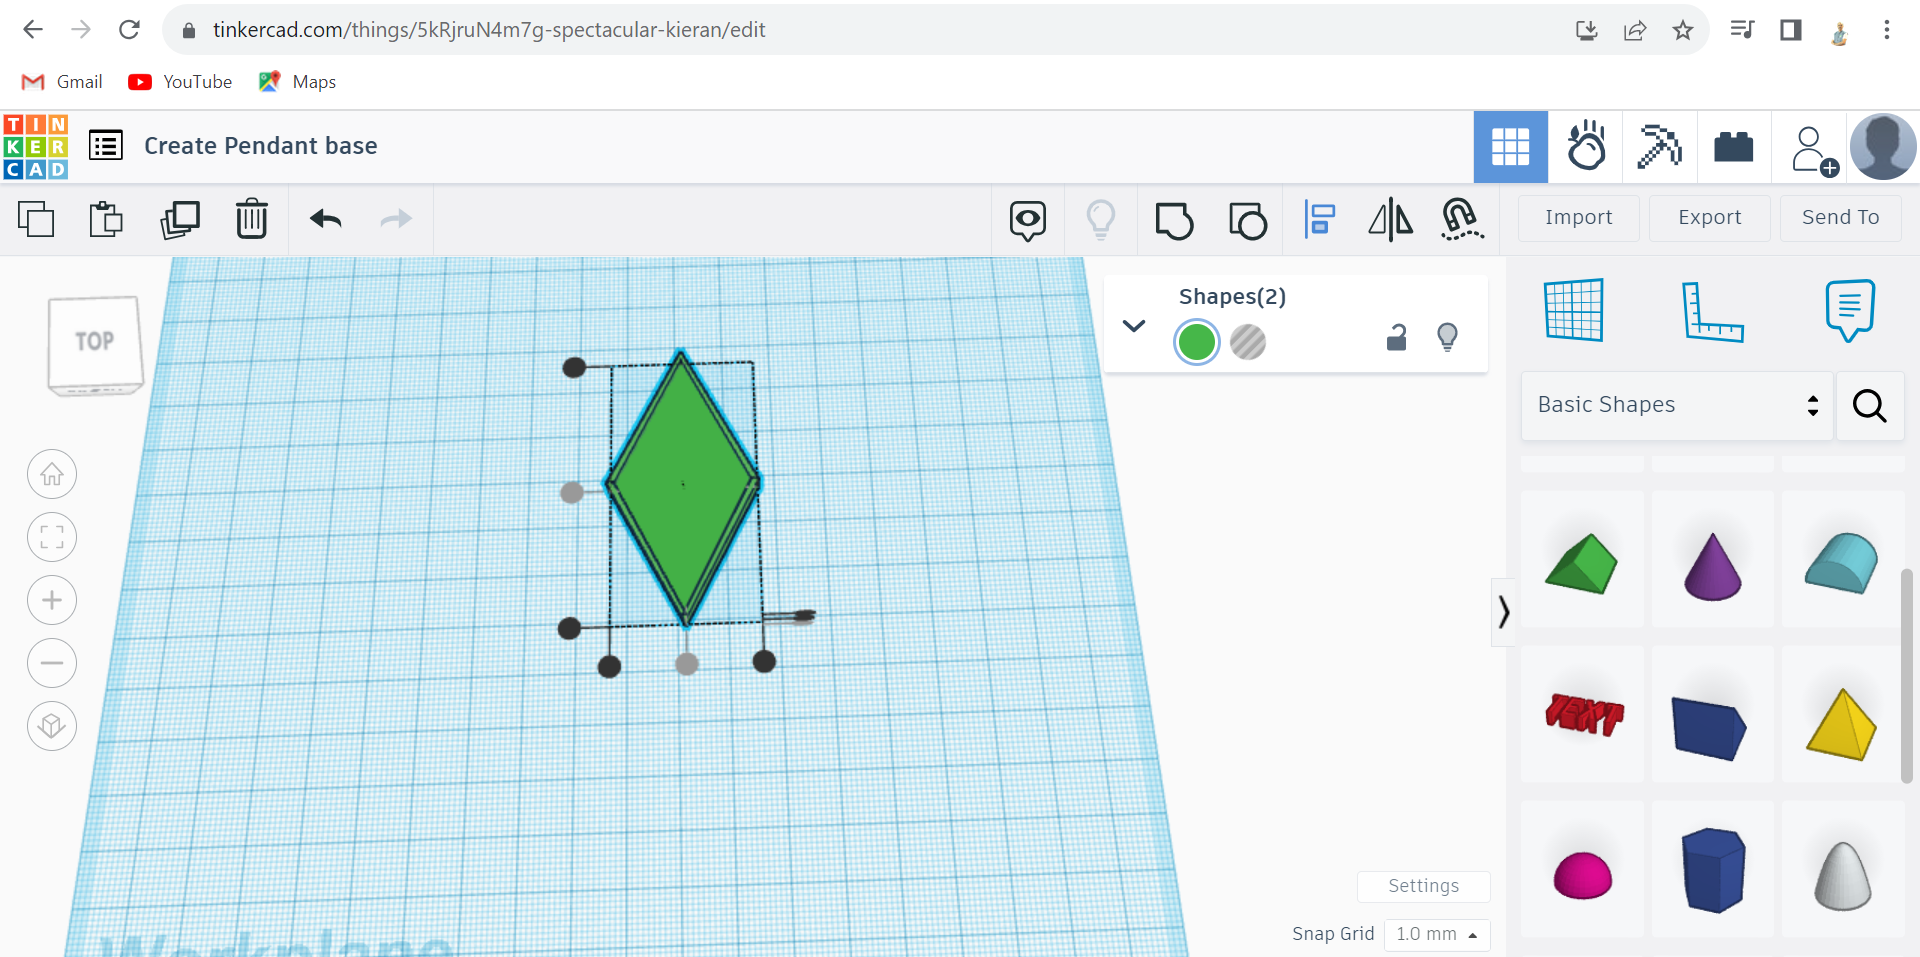This screenshot has height=957, width=1920.
Task: Toggle orthographic perspective view
Action: (x=52, y=726)
